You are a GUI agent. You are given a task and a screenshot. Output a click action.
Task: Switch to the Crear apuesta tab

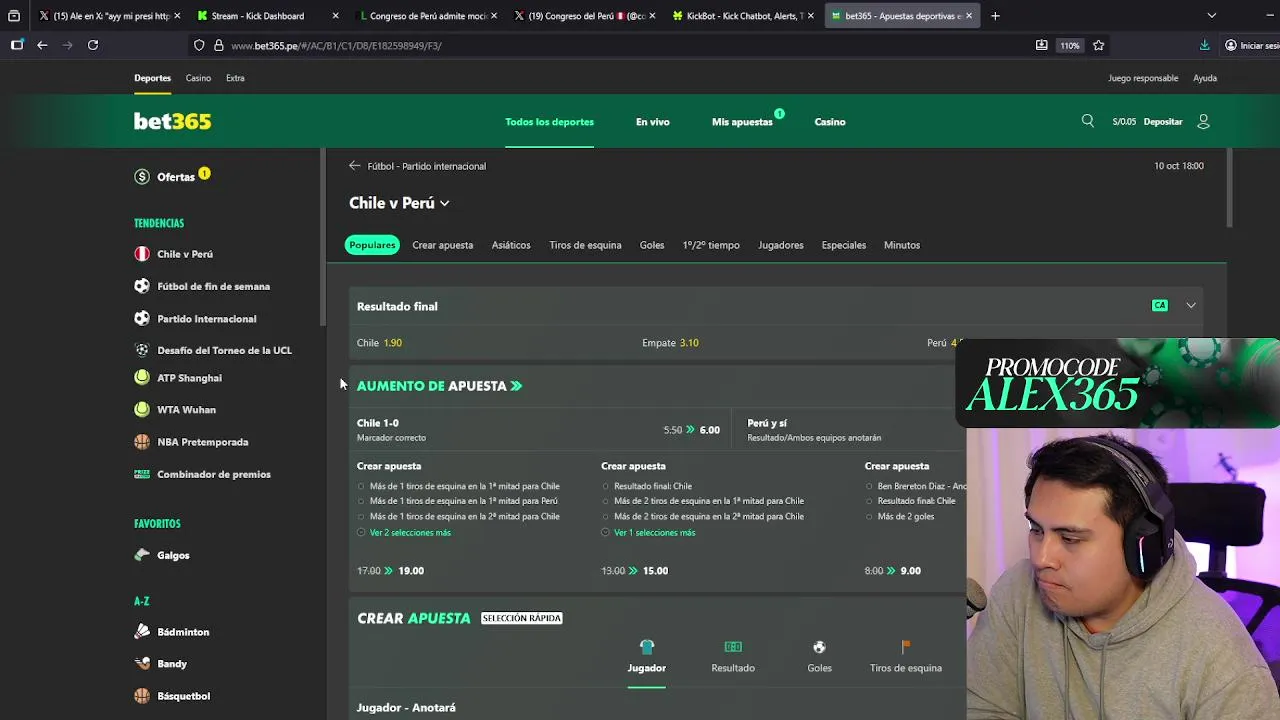[x=442, y=245]
